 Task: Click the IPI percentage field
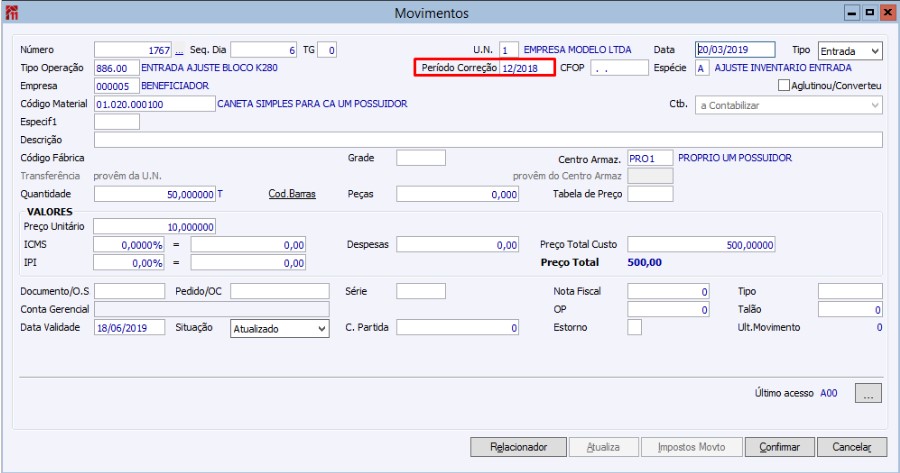[129, 262]
